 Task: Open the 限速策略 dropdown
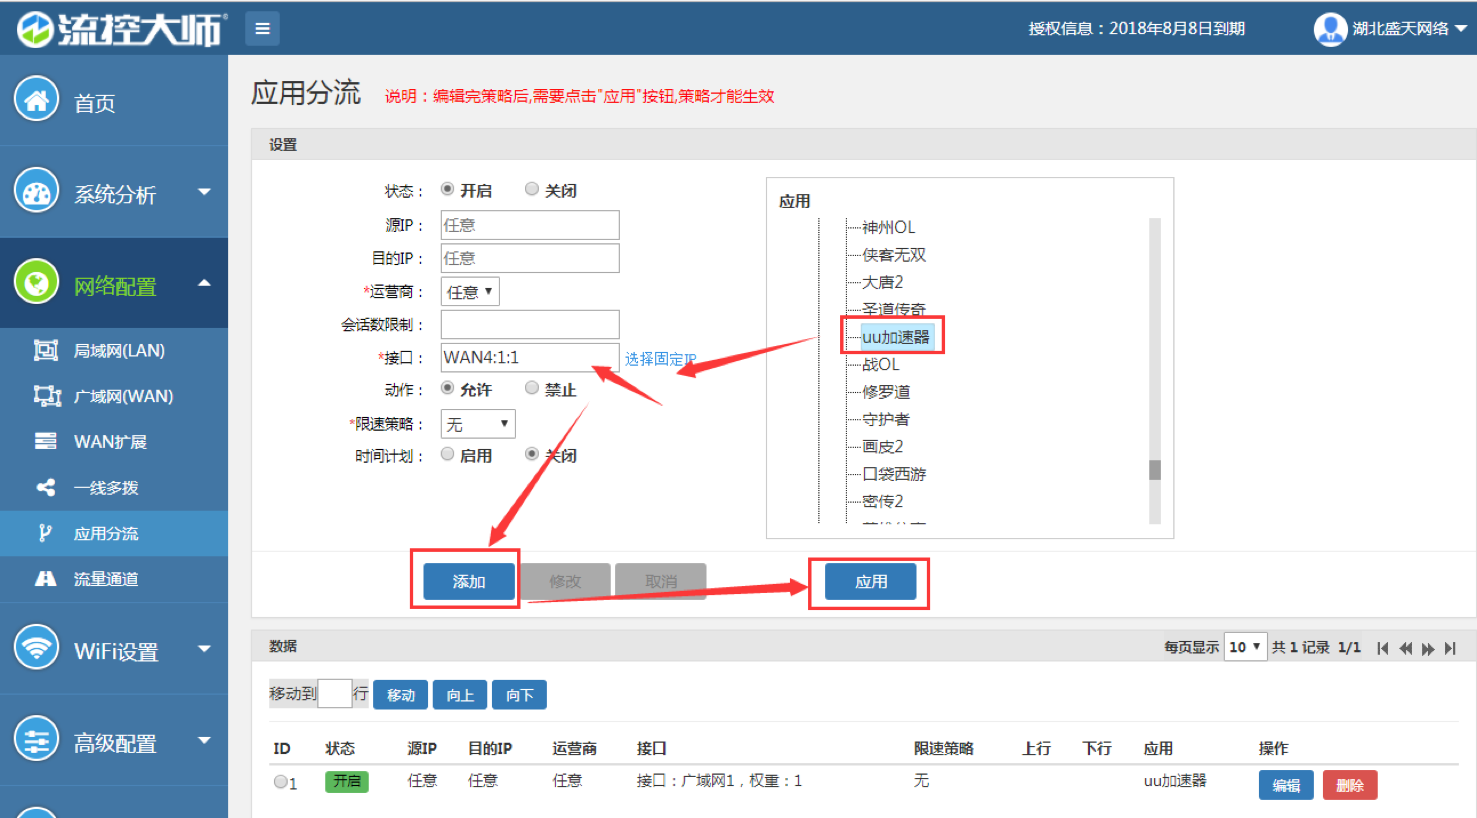pyautogui.click(x=478, y=424)
